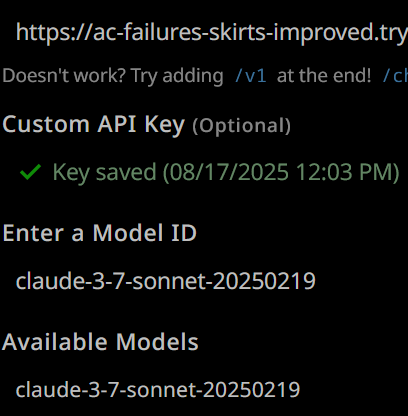
Task: Click "sonnet" in the Available Models entry
Action: [161, 390]
